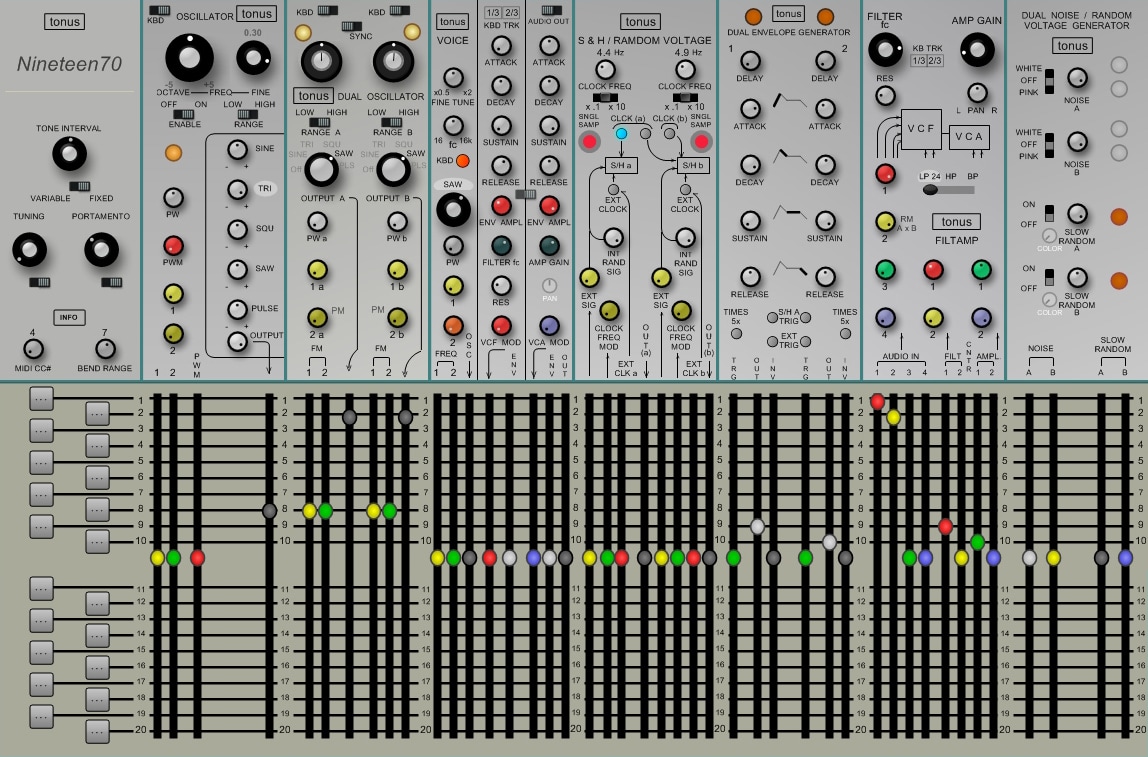Click the yellow matrix pin on row 2
Image resolution: width=1148 pixels, height=757 pixels.
point(893,417)
